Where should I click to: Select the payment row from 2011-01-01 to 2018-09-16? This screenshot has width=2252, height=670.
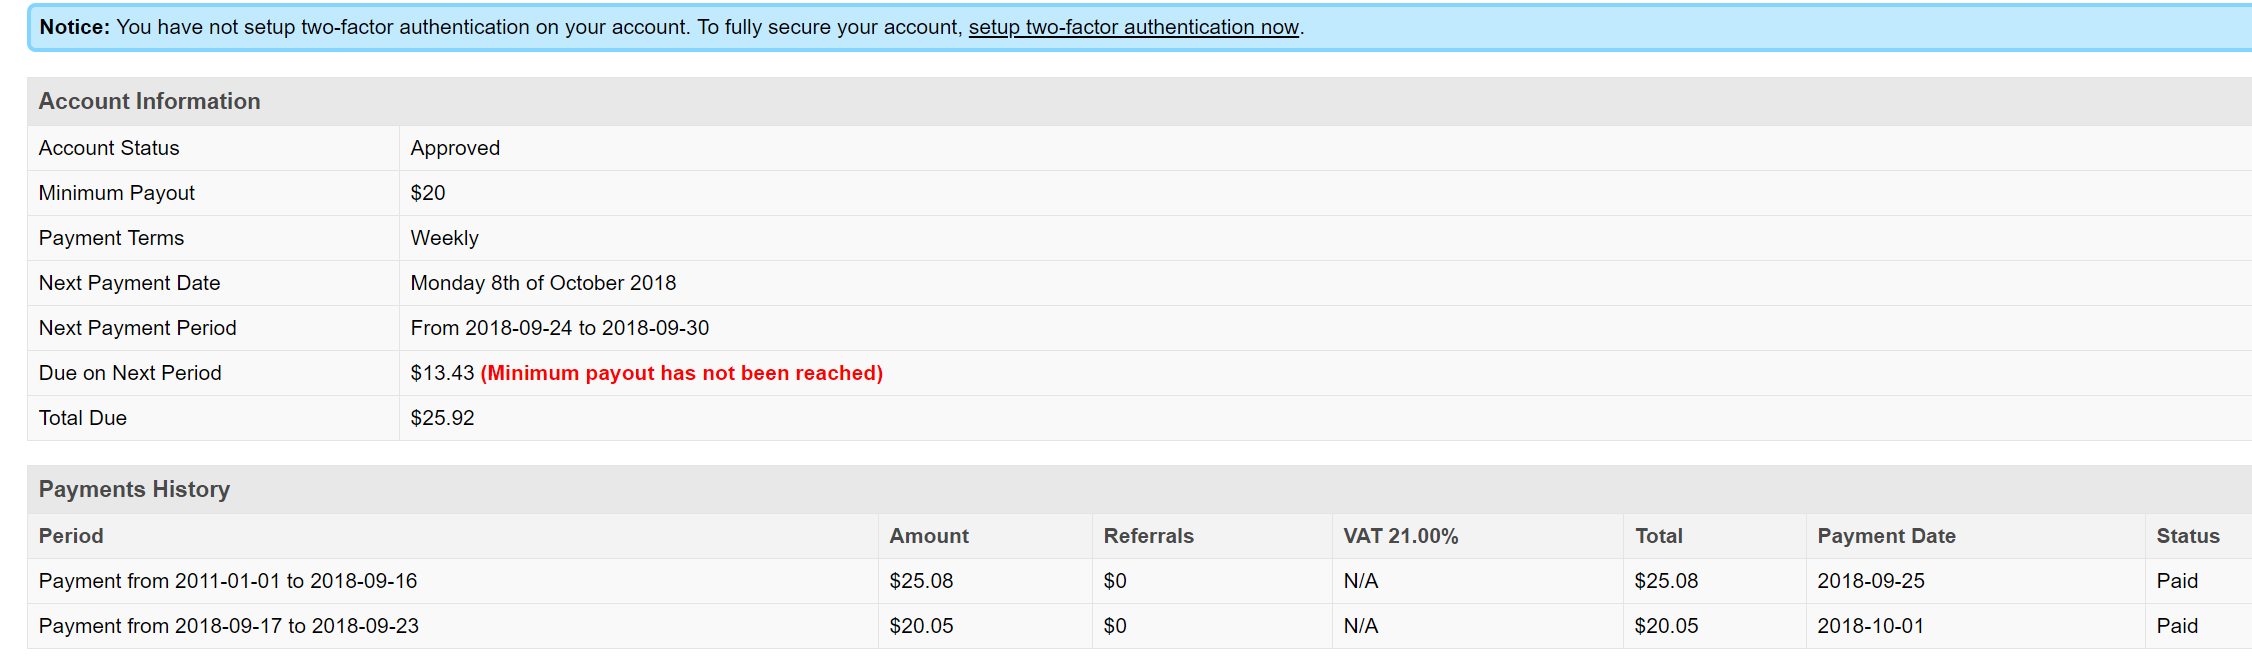point(228,581)
